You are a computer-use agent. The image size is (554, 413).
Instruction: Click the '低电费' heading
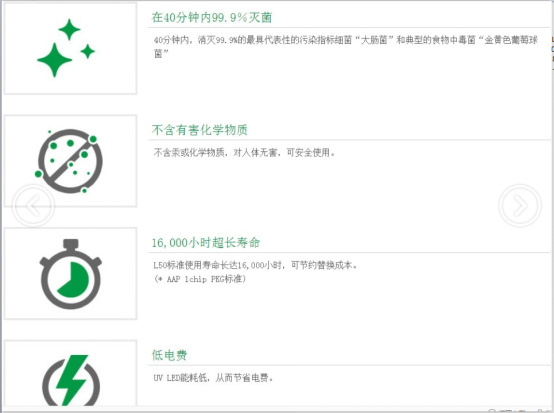(x=169, y=355)
